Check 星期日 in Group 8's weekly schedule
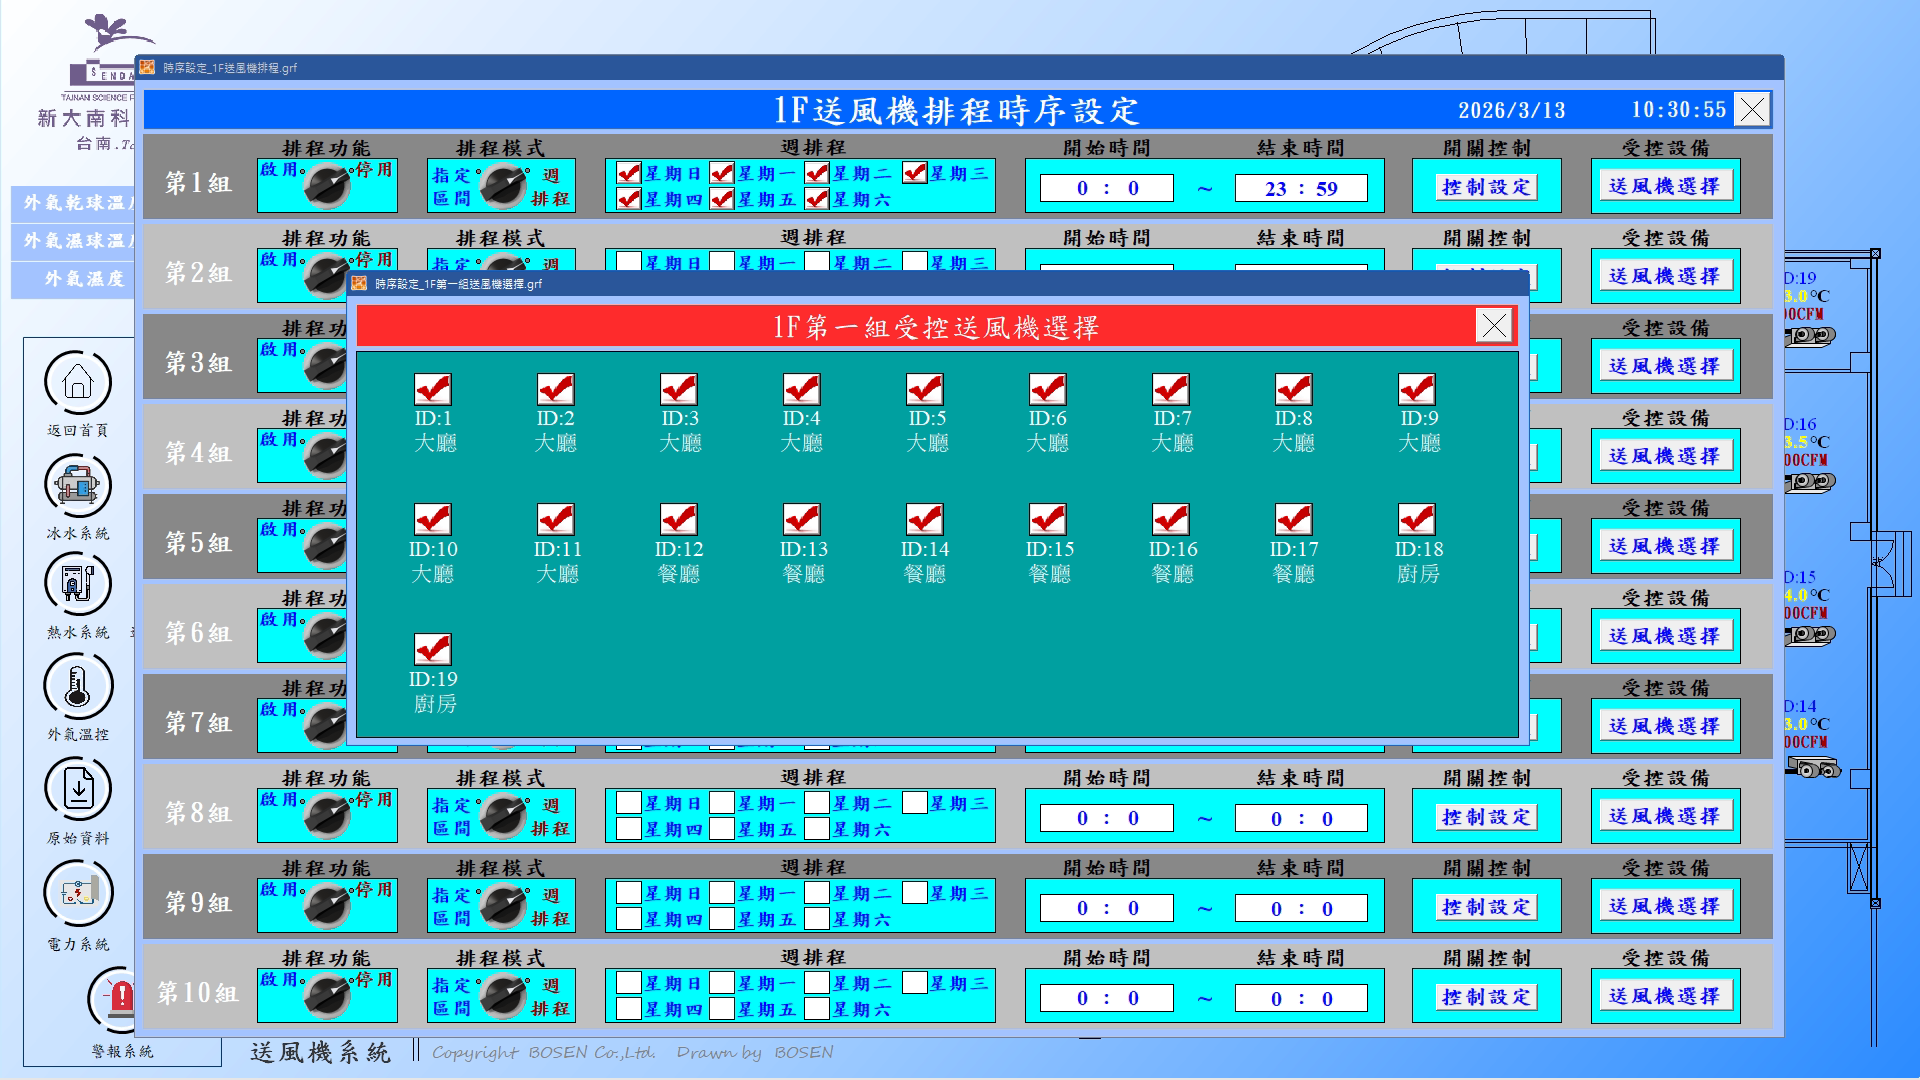1920x1080 pixels. [629, 803]
